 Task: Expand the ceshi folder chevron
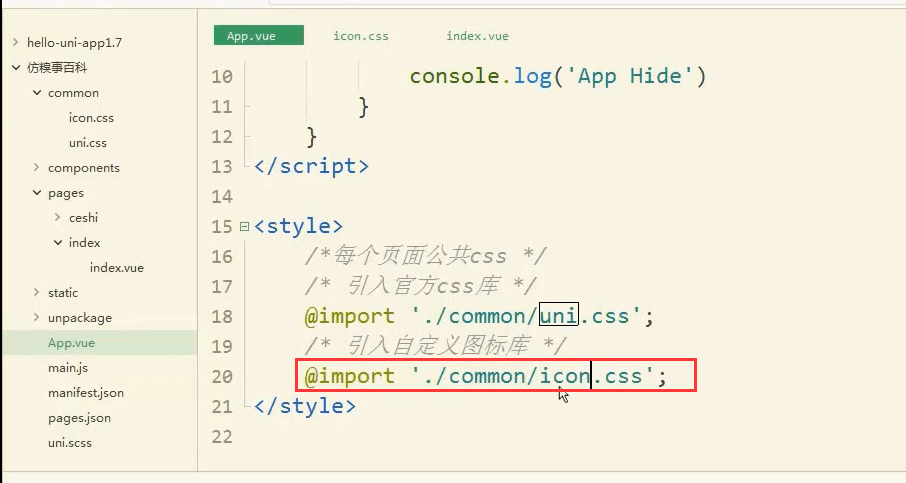(57, 217)
